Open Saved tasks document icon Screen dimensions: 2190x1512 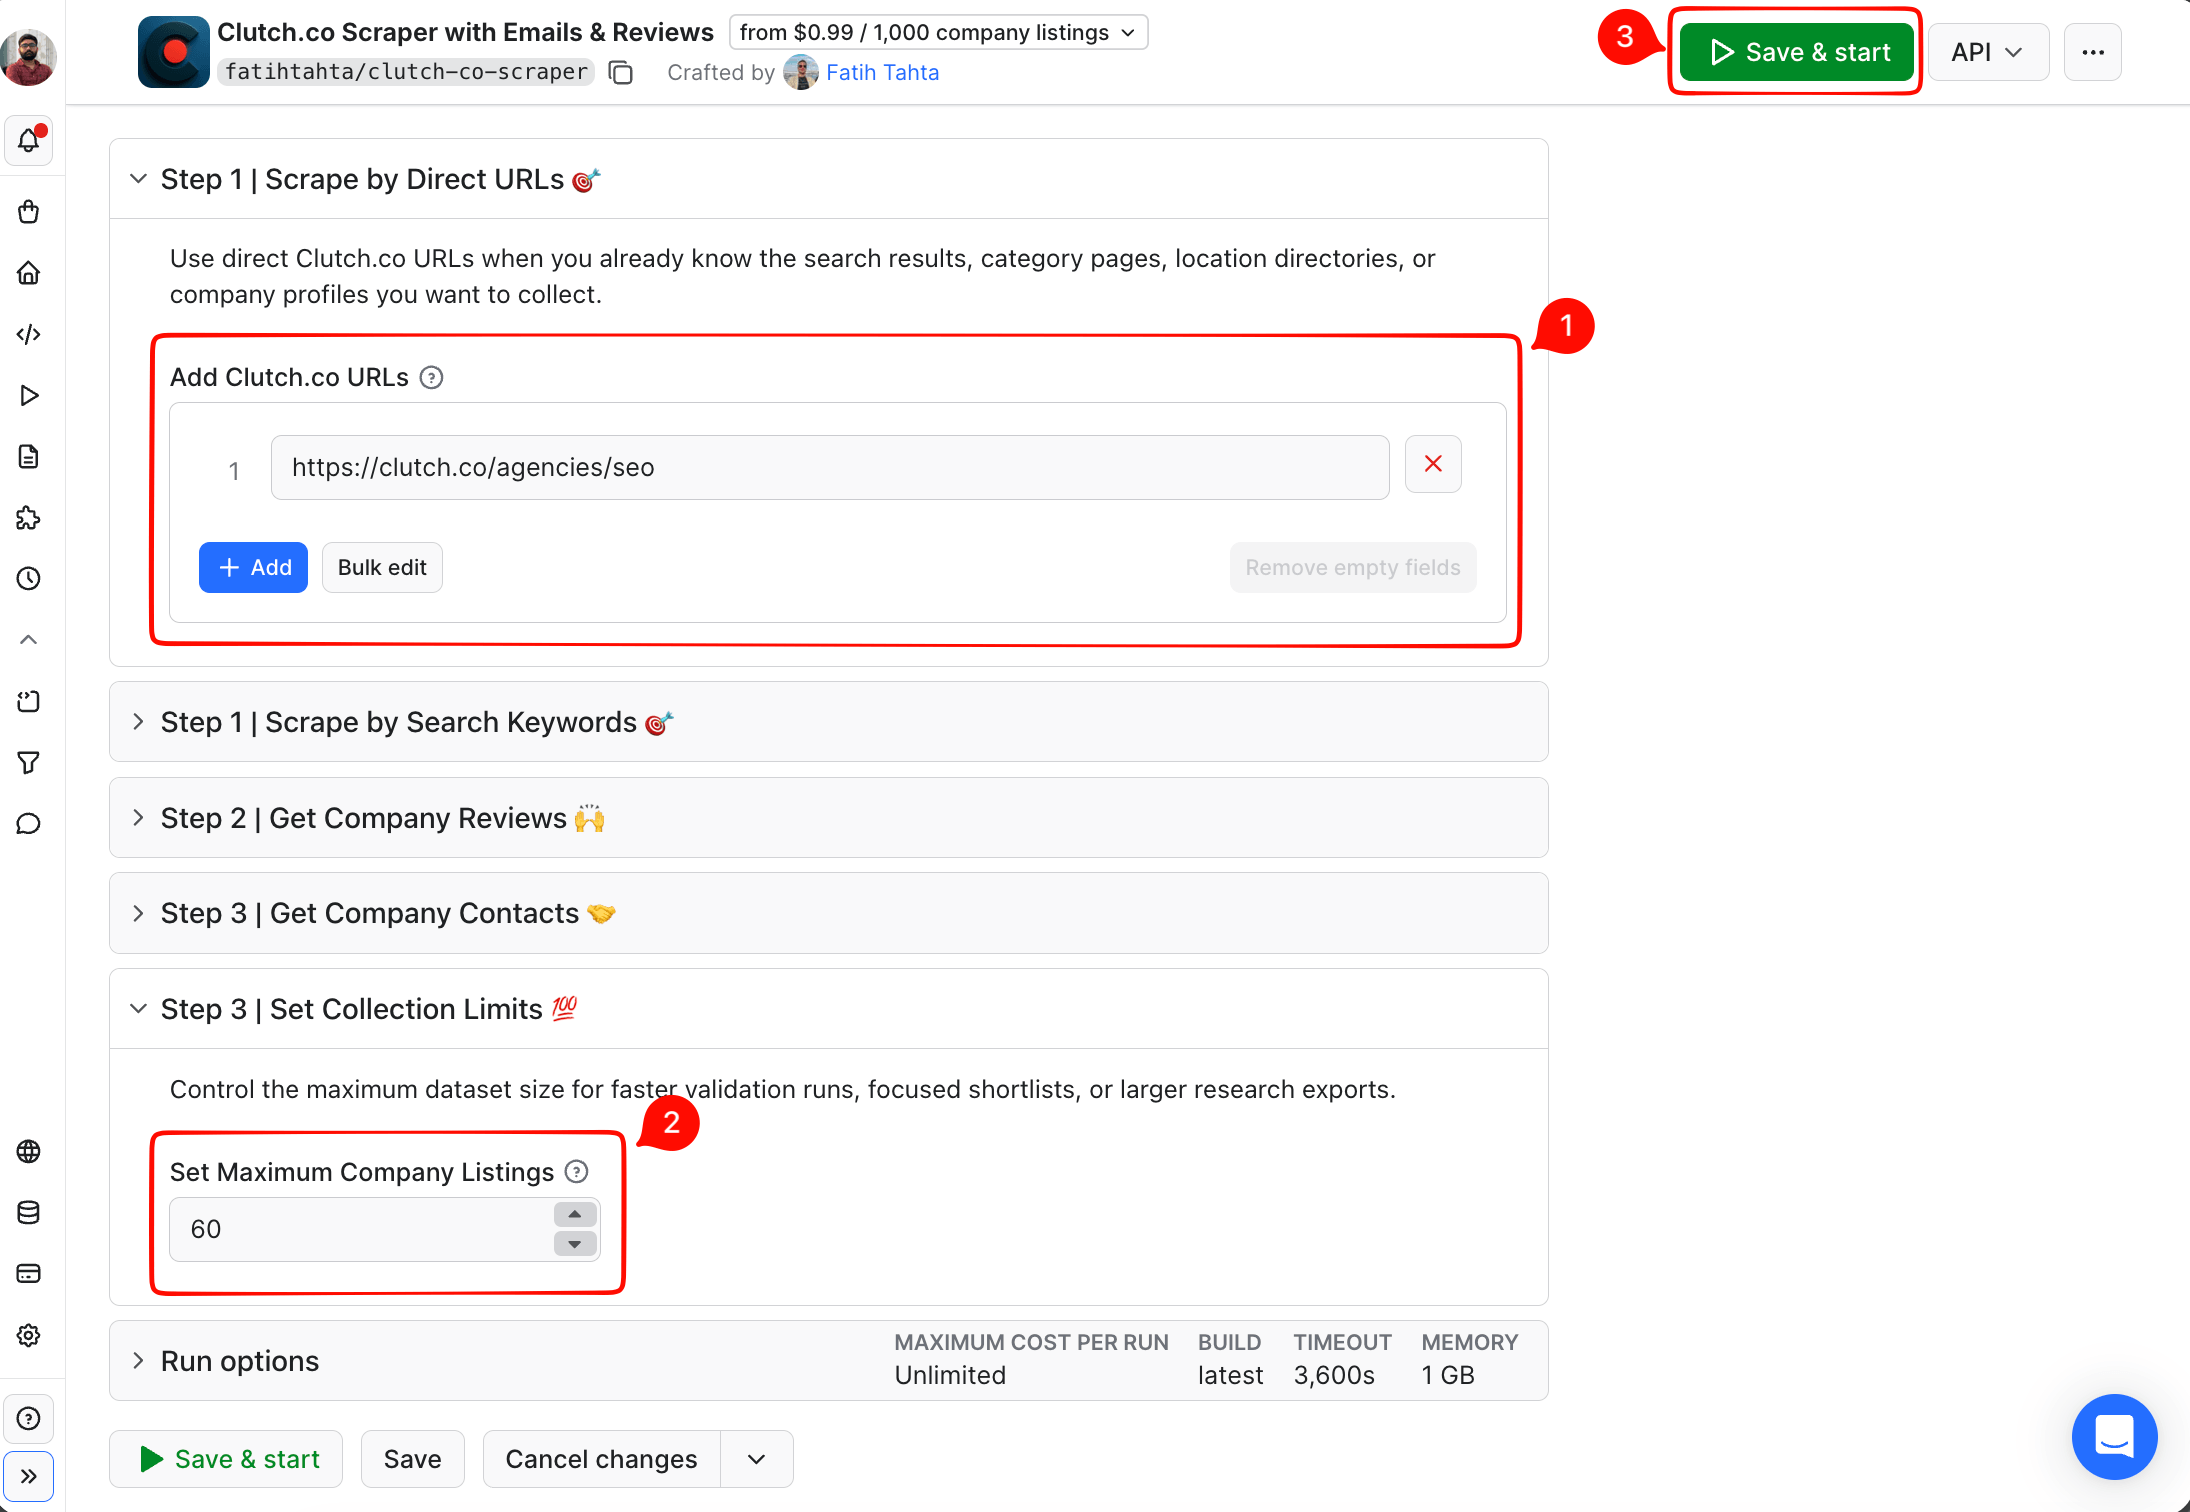coord(29,457)
